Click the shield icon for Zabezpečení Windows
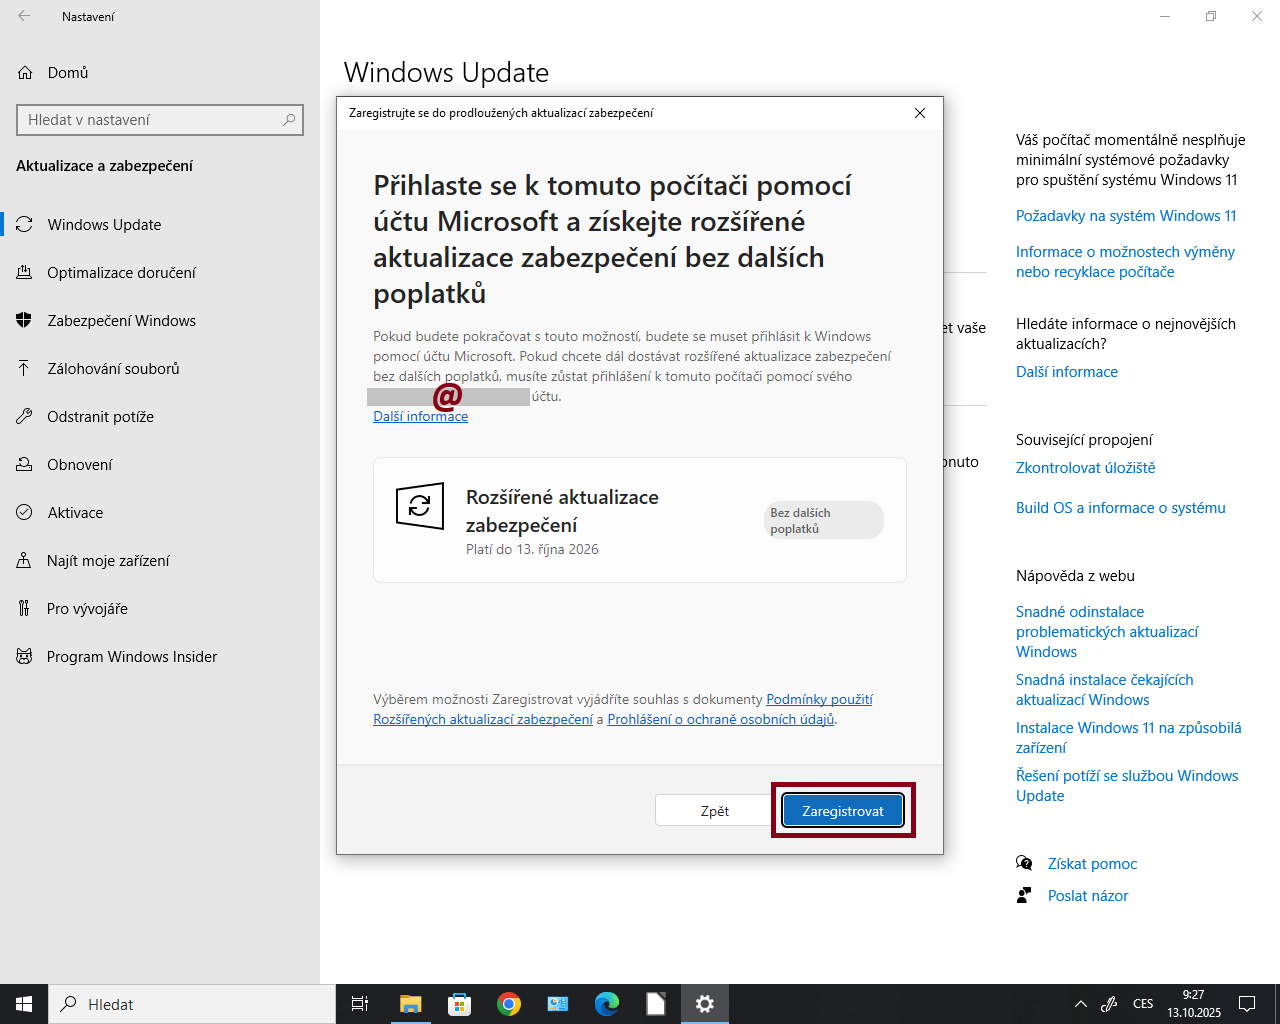1280x1024 pixels. point(24,320)
